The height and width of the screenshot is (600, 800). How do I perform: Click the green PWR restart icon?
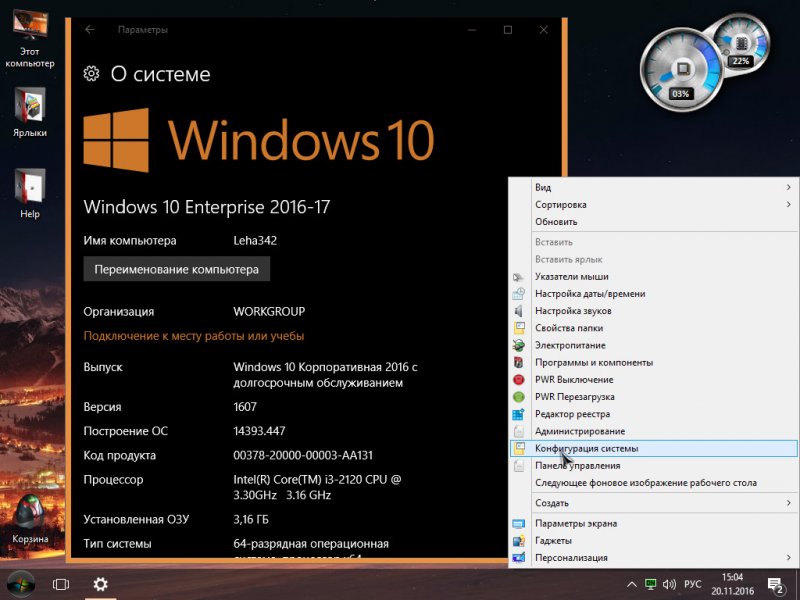tap(518, 397)
